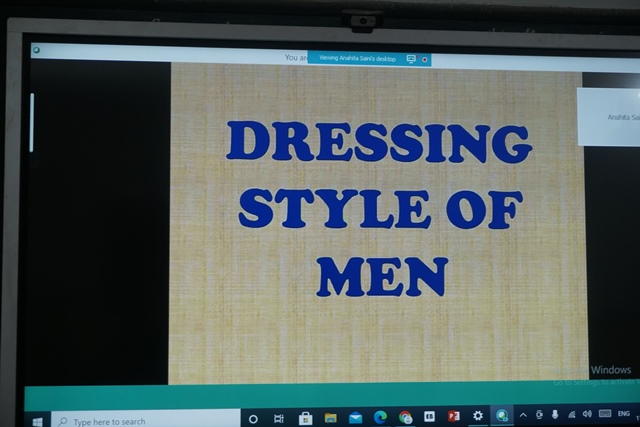
Task: Open the Mail app in taskbar
Action: coord(355,418)
